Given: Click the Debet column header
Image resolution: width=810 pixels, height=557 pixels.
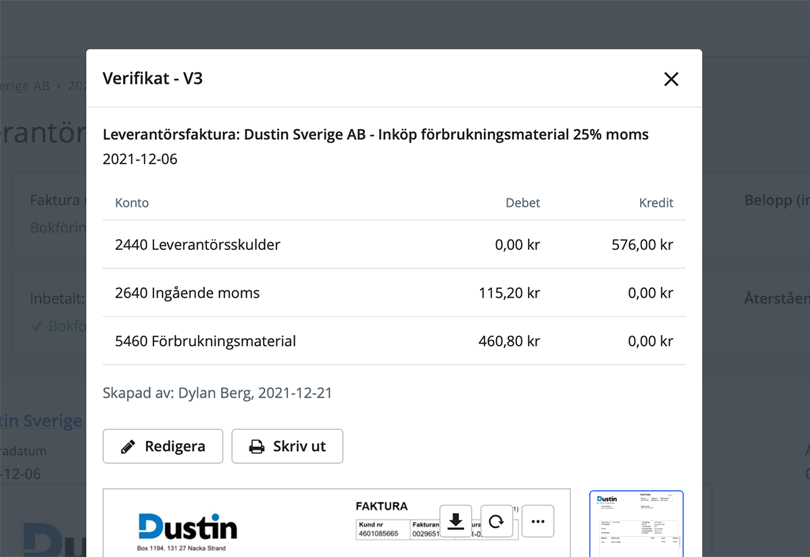Looking at the screenshot, I should [522, 203].
